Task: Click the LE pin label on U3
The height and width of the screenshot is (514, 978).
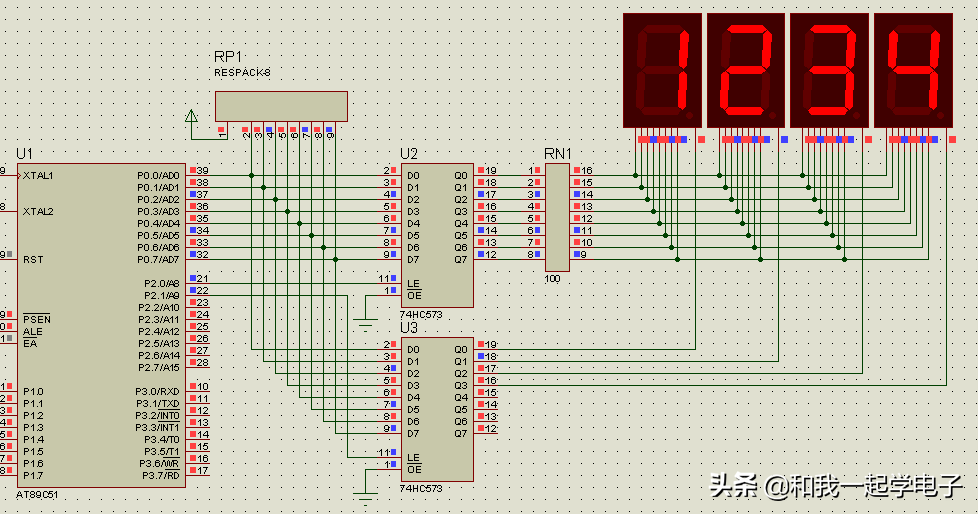Action: click(414, 457)
